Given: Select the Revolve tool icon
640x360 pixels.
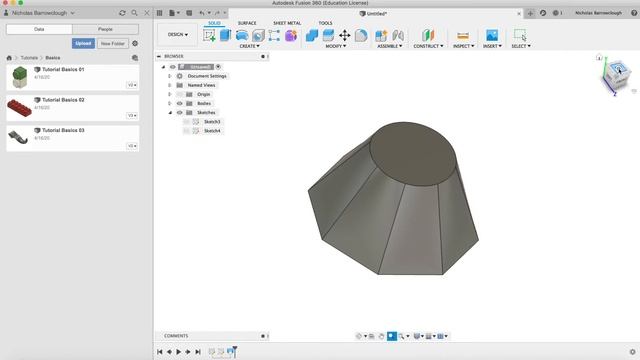Looking at the screenshot, I should pos(242,36).
